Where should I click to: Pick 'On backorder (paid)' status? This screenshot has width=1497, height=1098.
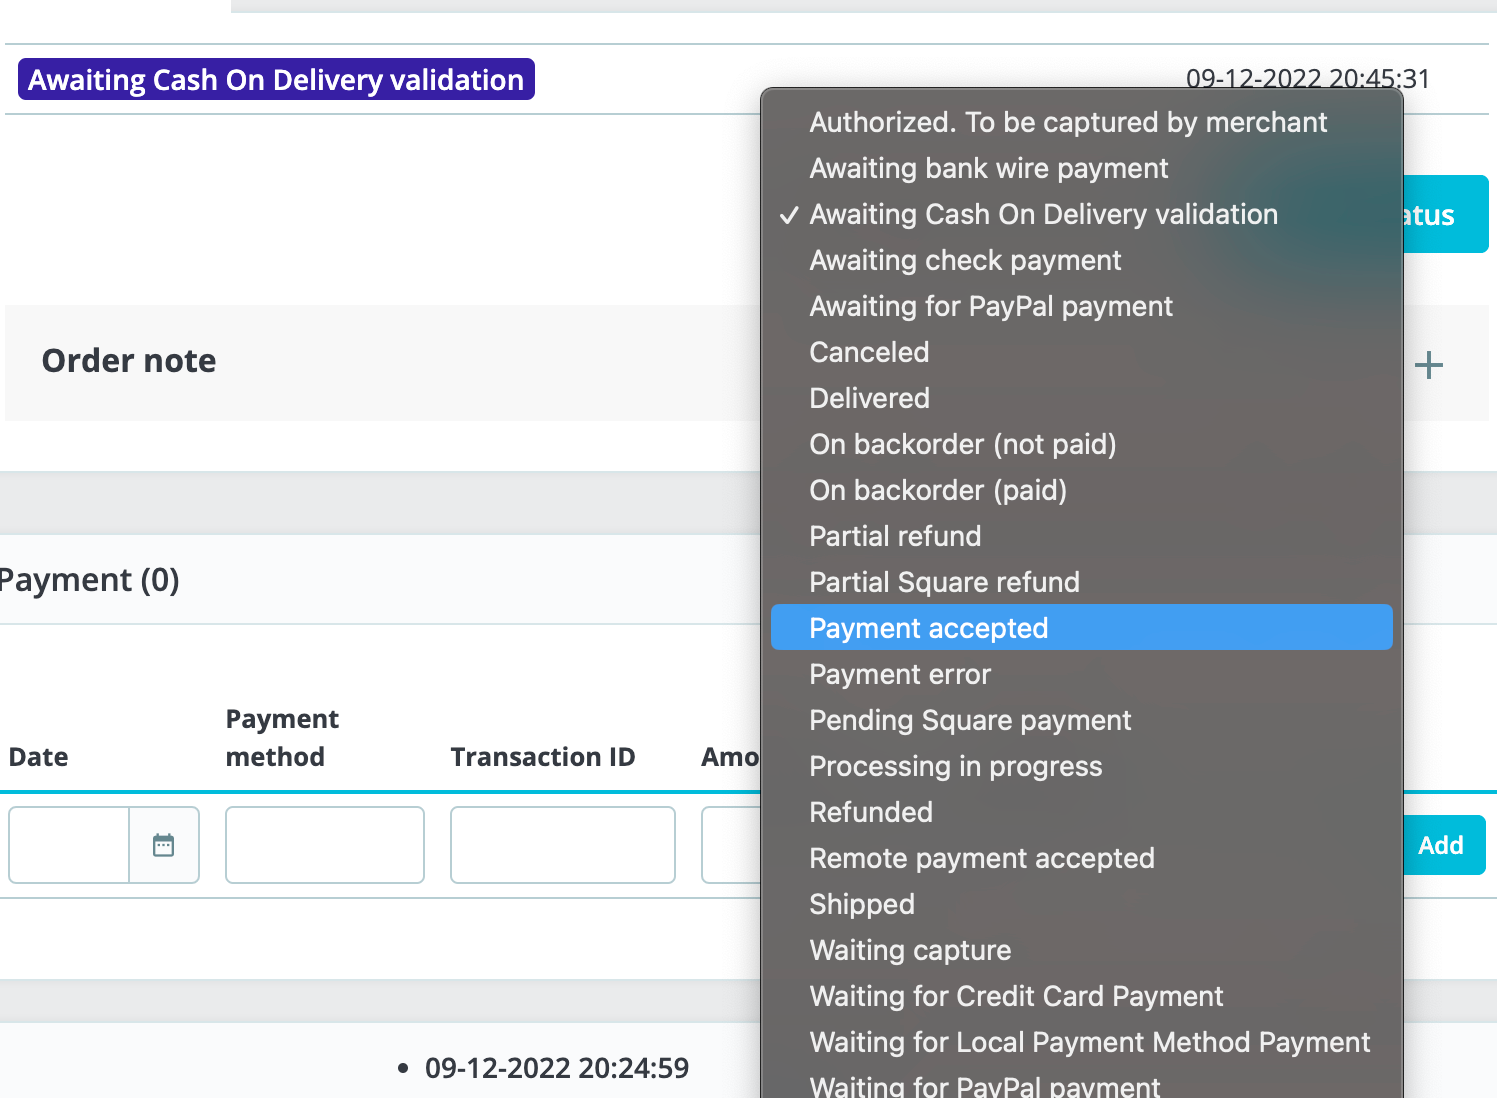click(937, 490)
